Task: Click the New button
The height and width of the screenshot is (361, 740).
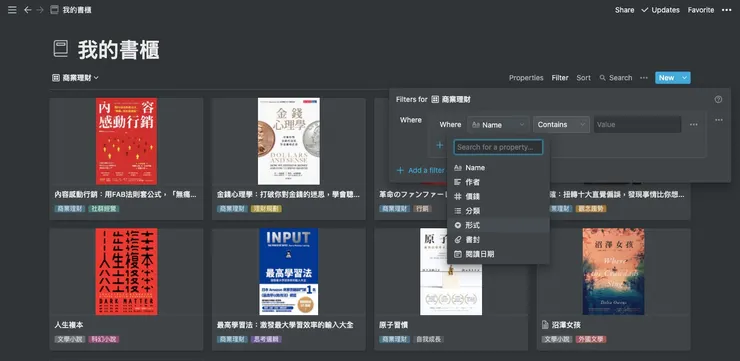Action: coord(666,78)
